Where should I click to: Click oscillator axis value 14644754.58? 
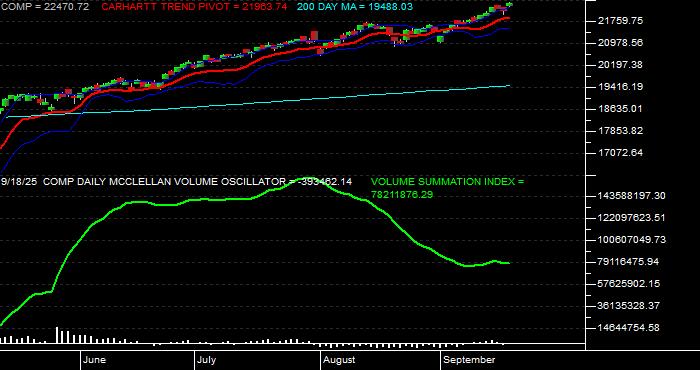tap(628, 328)
